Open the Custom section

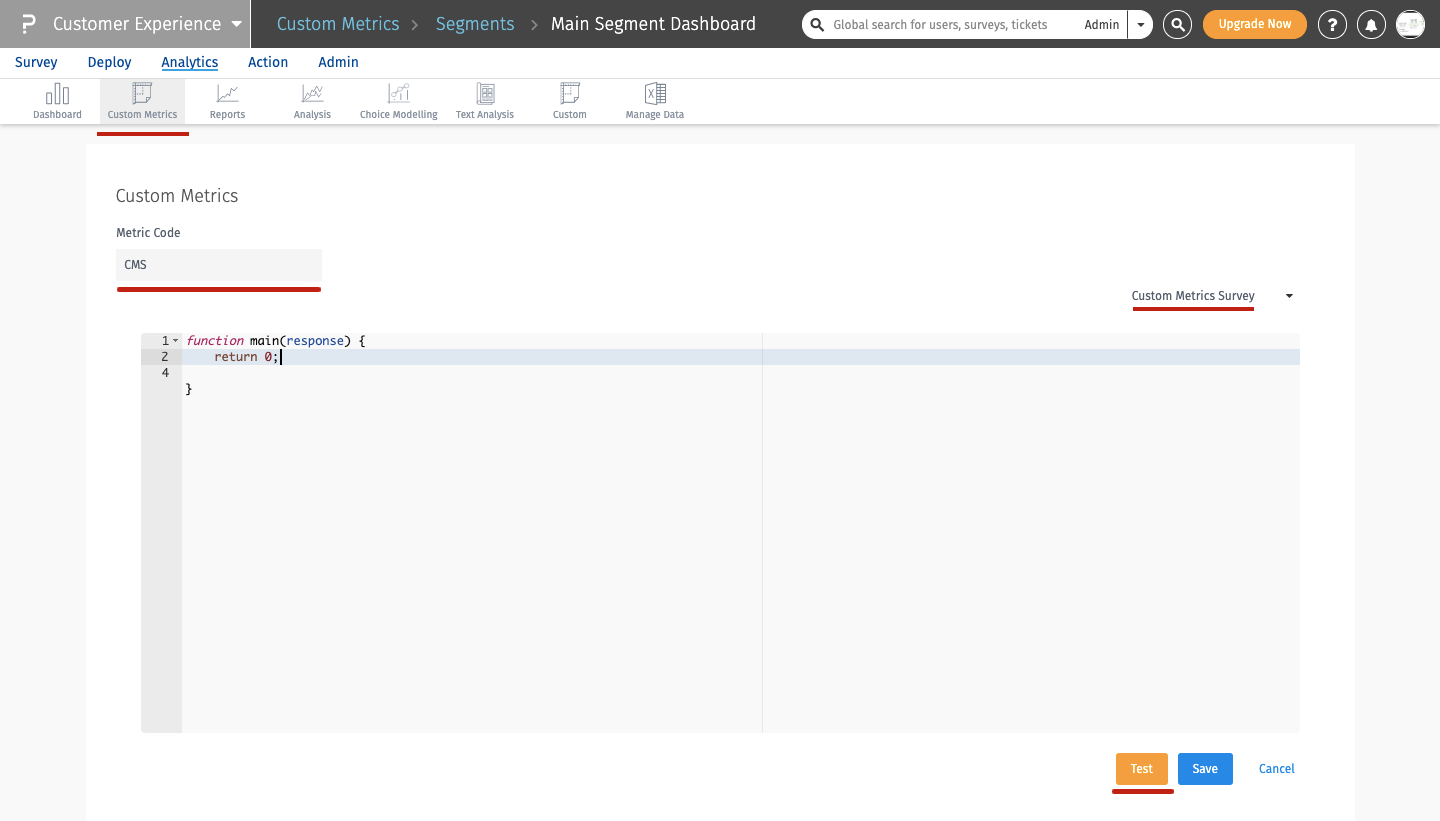tap(569, 100)
